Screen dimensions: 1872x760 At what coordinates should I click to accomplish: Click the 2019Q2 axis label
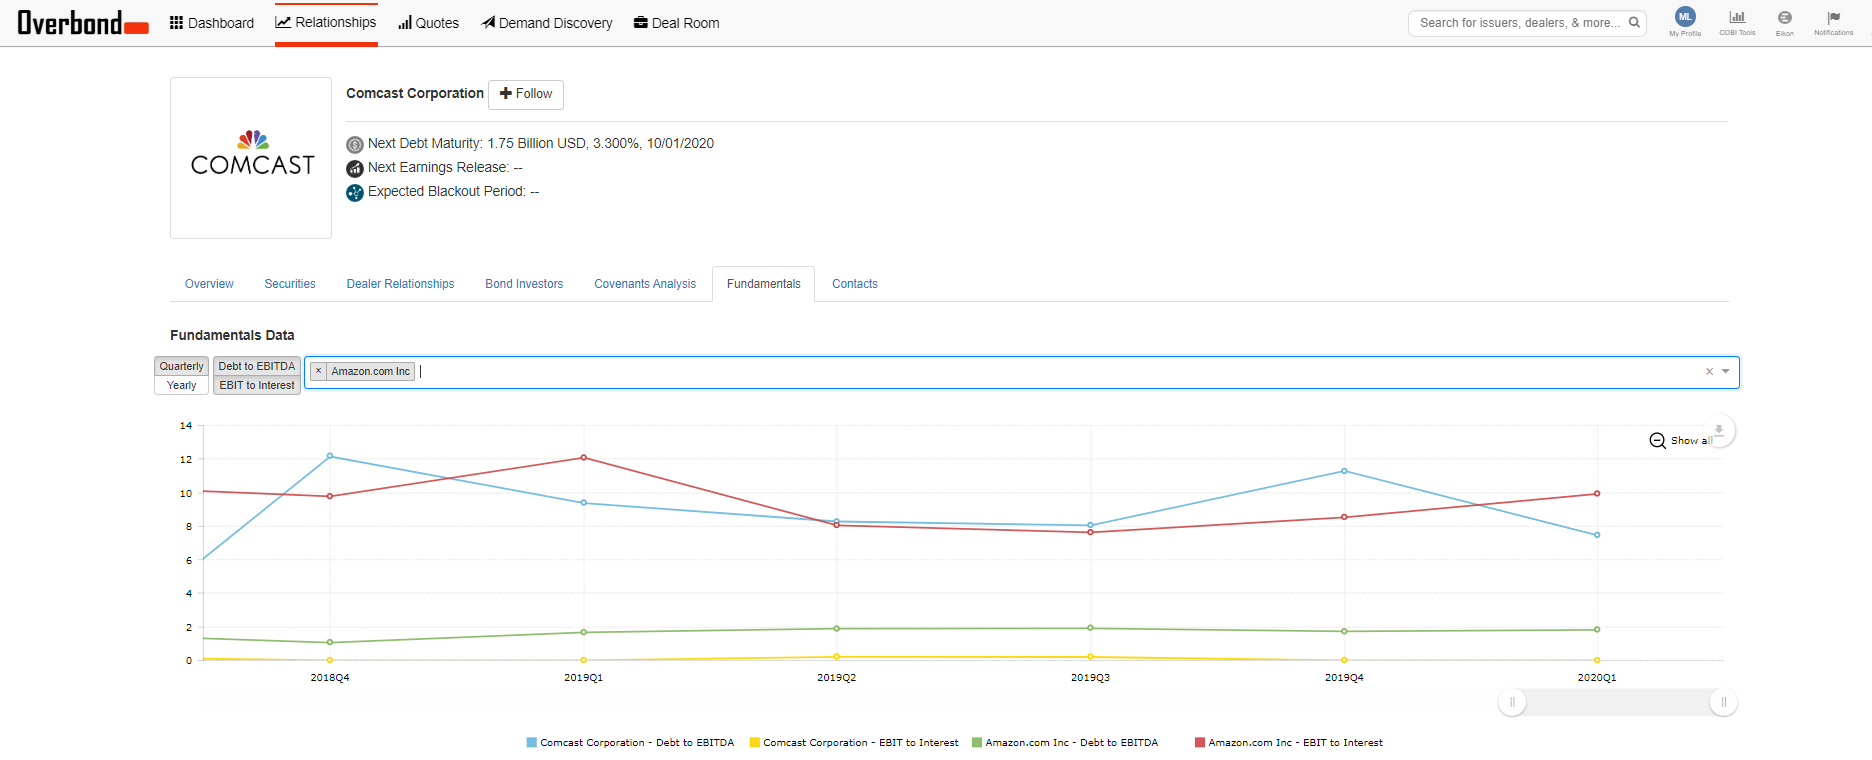837,678
